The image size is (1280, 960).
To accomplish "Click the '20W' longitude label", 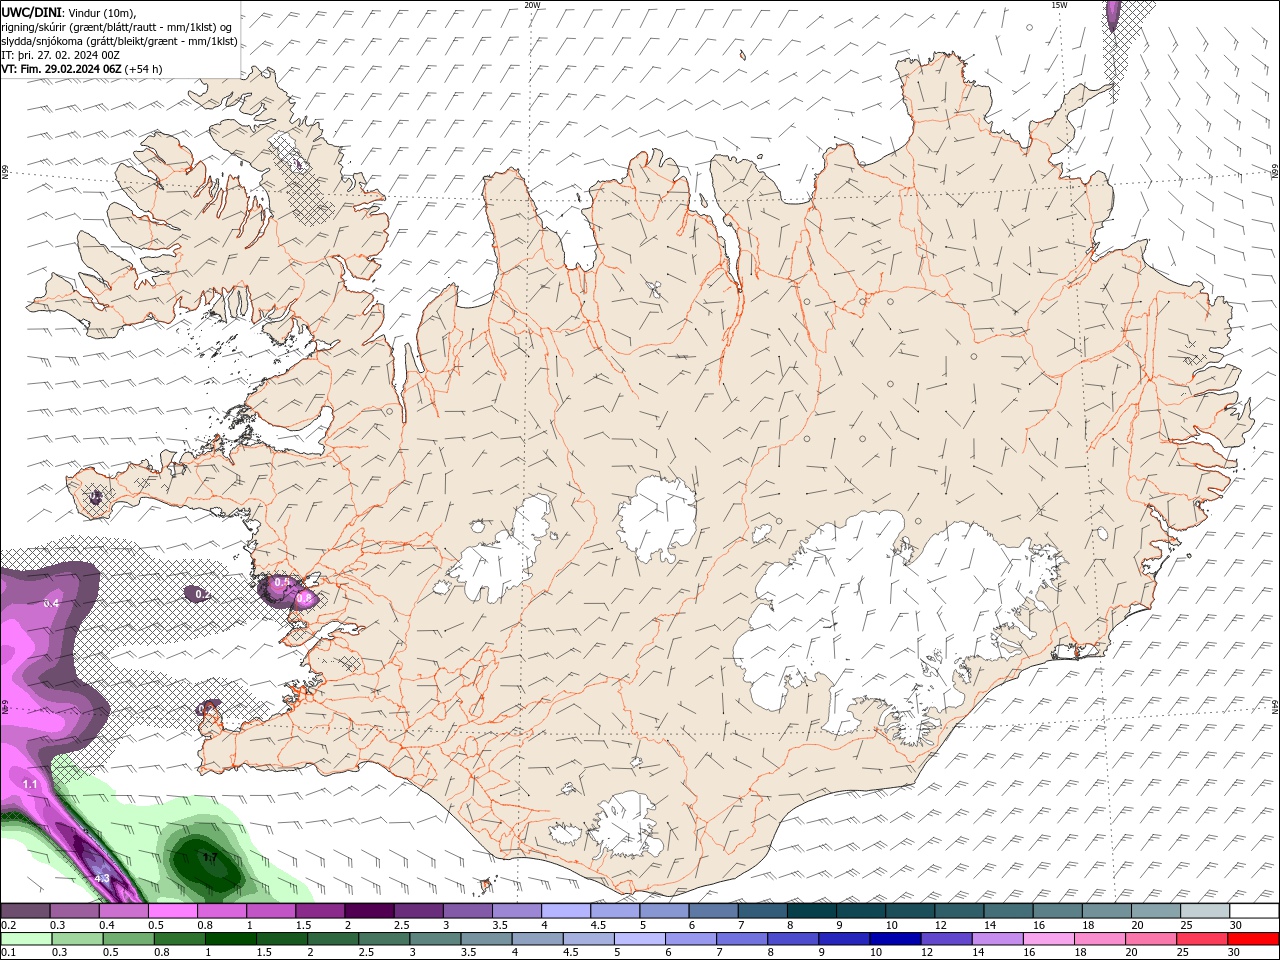I will click(x=532, y=5).
